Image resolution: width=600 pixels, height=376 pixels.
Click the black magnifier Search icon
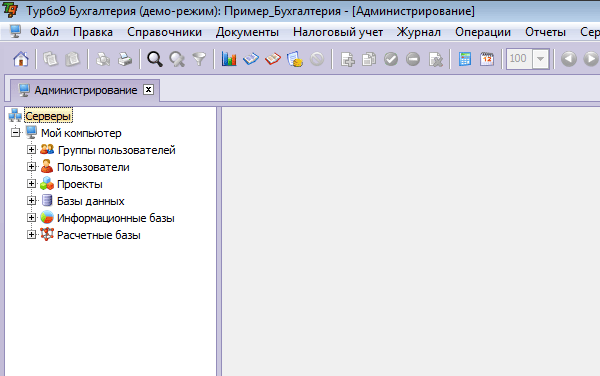(x=155, y=59)
